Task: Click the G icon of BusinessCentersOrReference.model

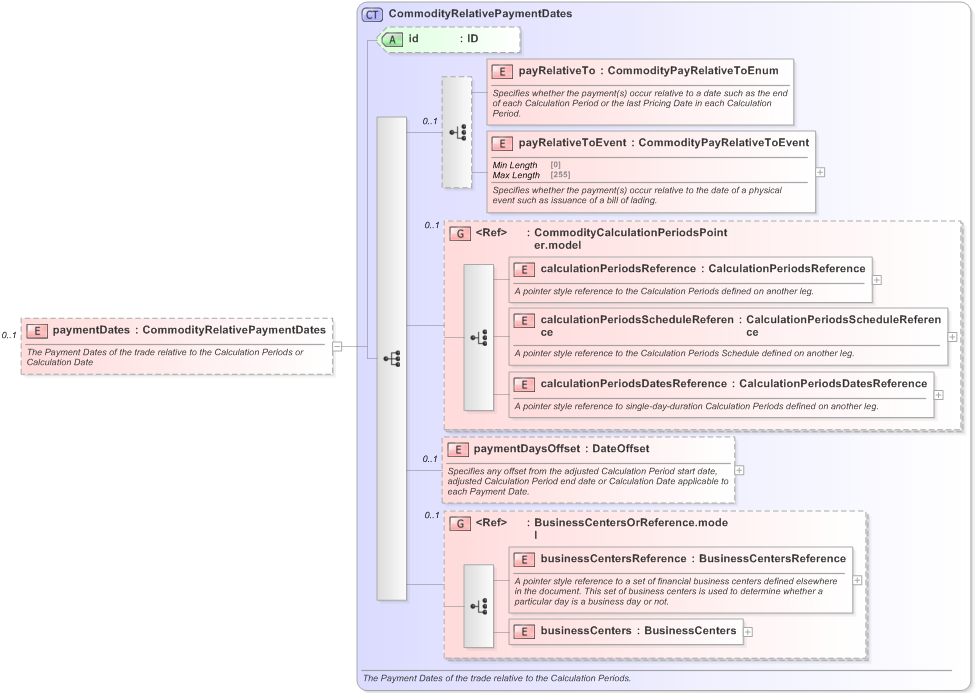Action: point(460,524)
